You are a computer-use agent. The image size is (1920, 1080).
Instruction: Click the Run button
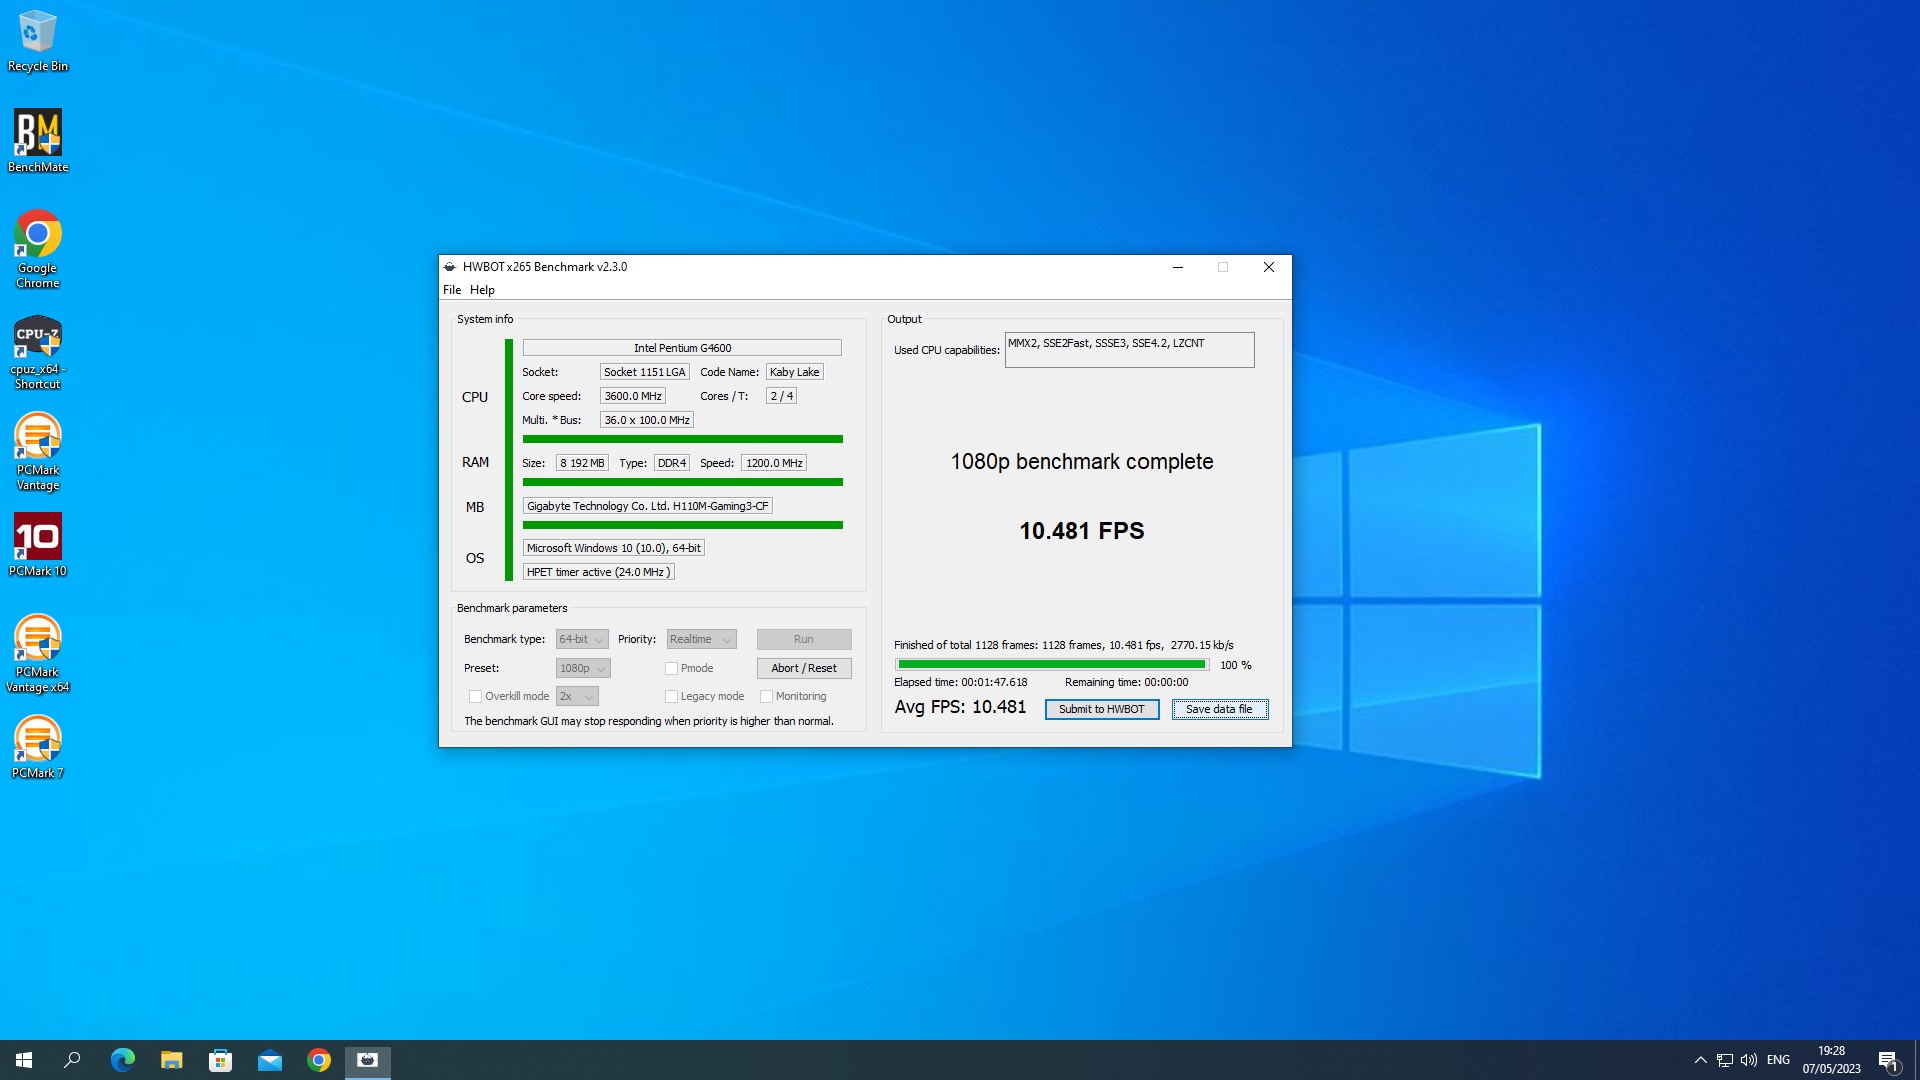804,639
